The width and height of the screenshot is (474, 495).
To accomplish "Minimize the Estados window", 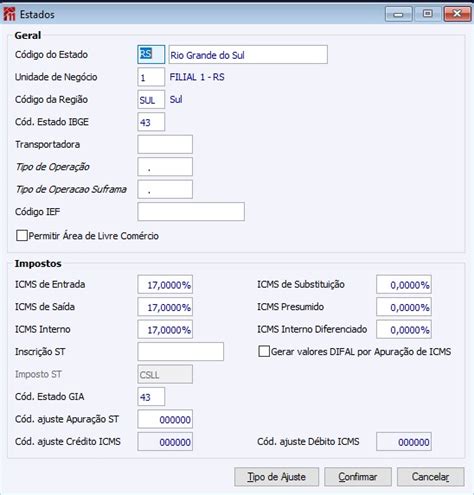I will click(398, 14).
